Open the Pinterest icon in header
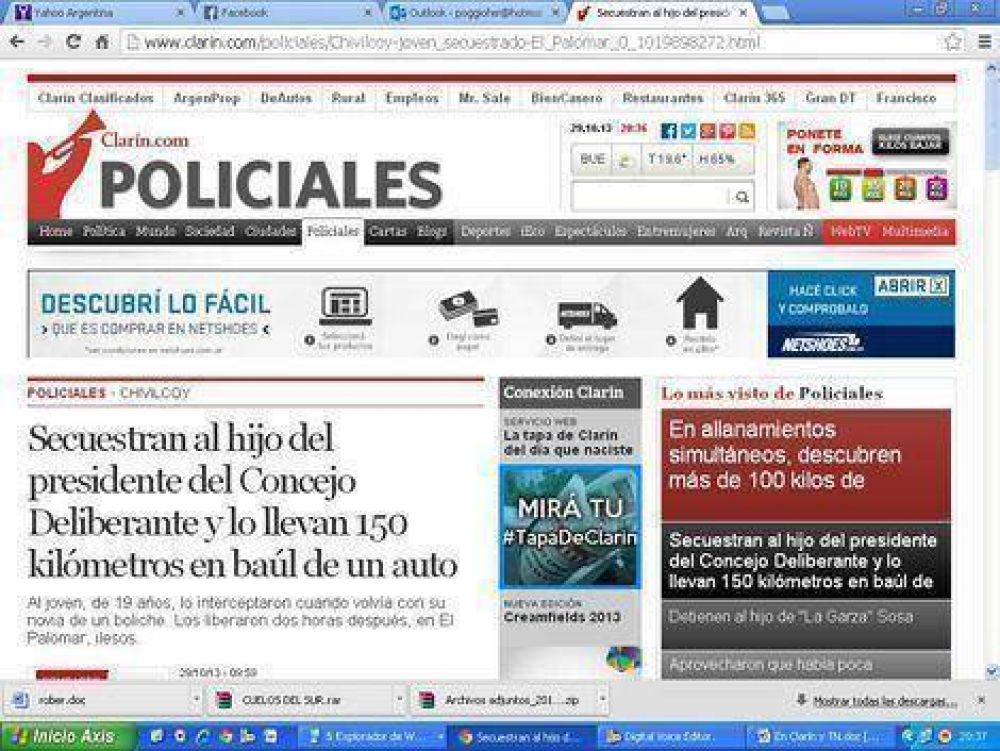 click(728, 131)
